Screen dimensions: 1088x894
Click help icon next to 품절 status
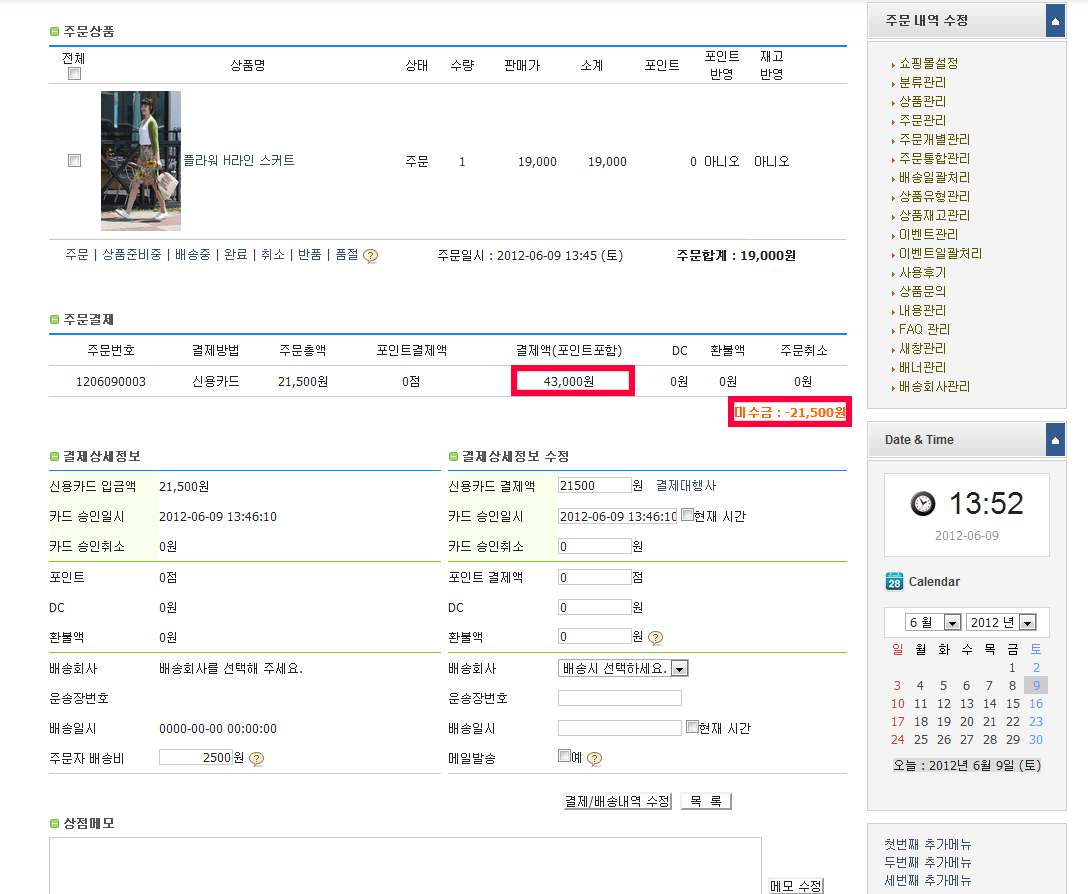coord(370,256)
